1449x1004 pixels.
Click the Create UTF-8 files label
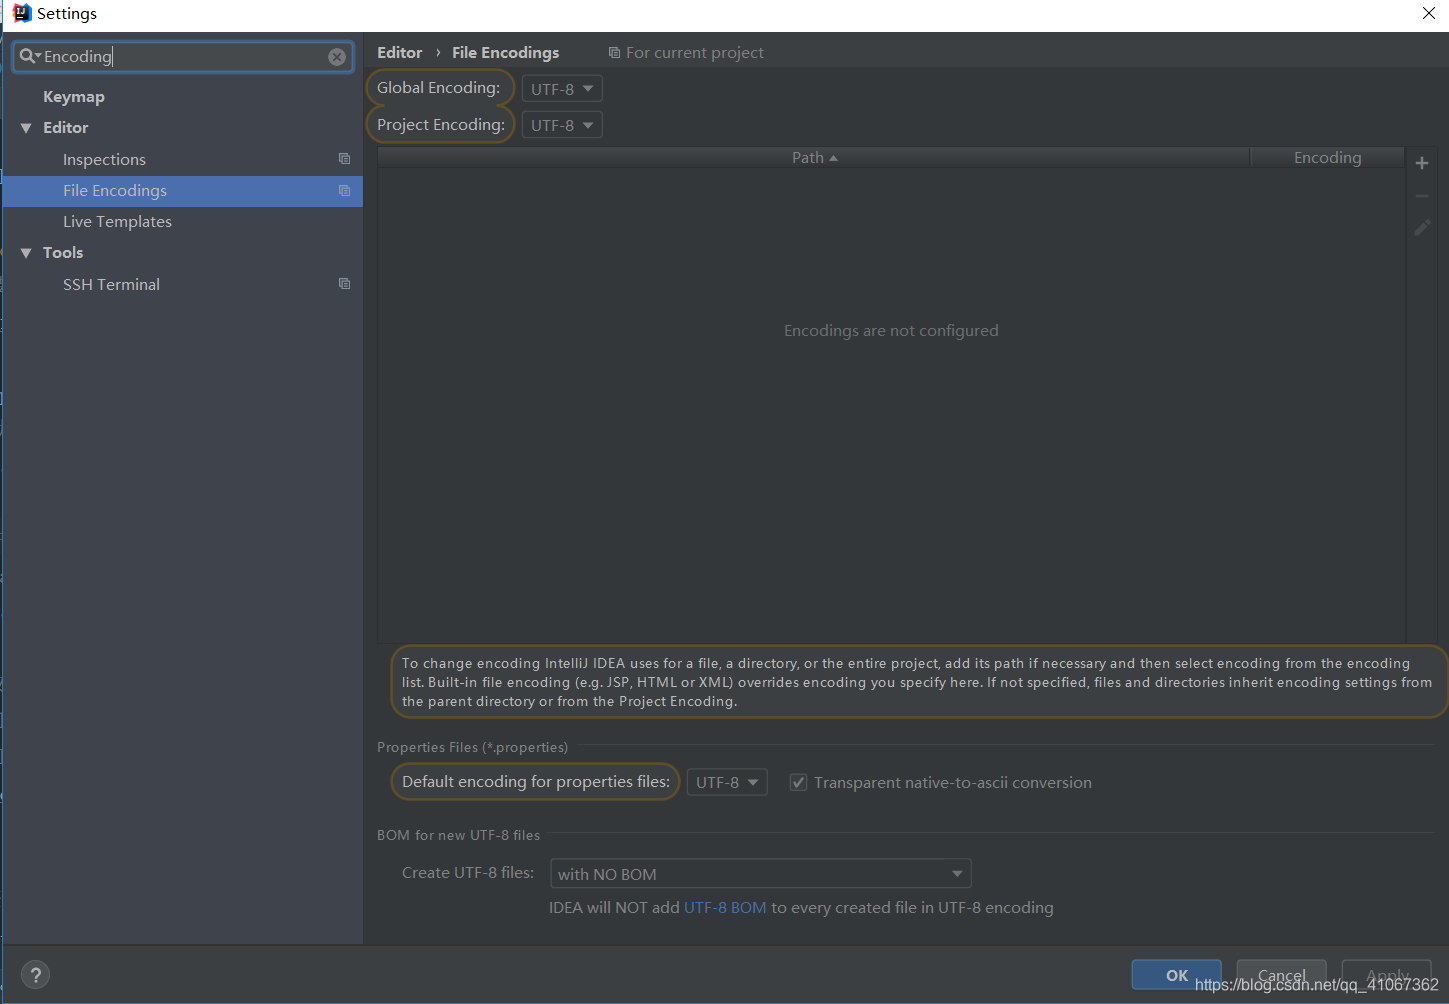(x=468, y=872)
